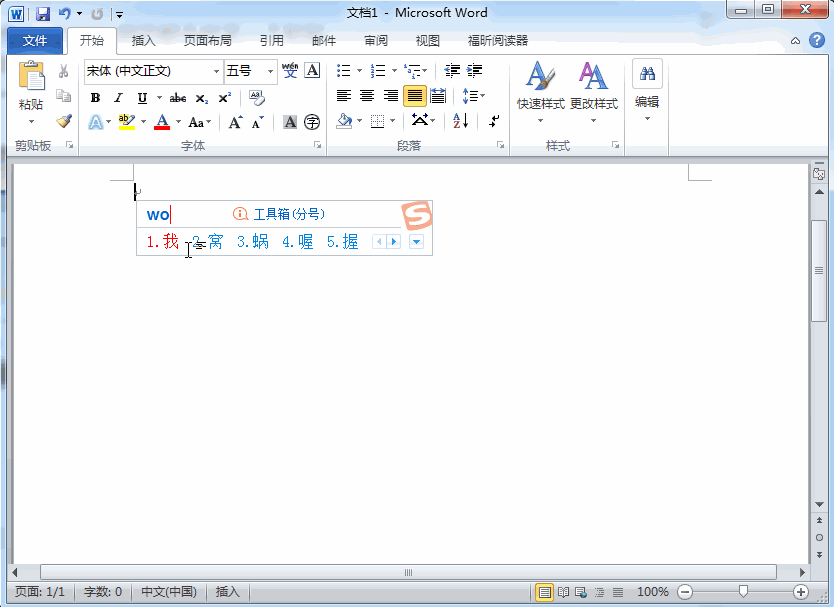This screenshot has height=607, width=834.
Task: Open the 编辑 Editing group
Action: 647,90
